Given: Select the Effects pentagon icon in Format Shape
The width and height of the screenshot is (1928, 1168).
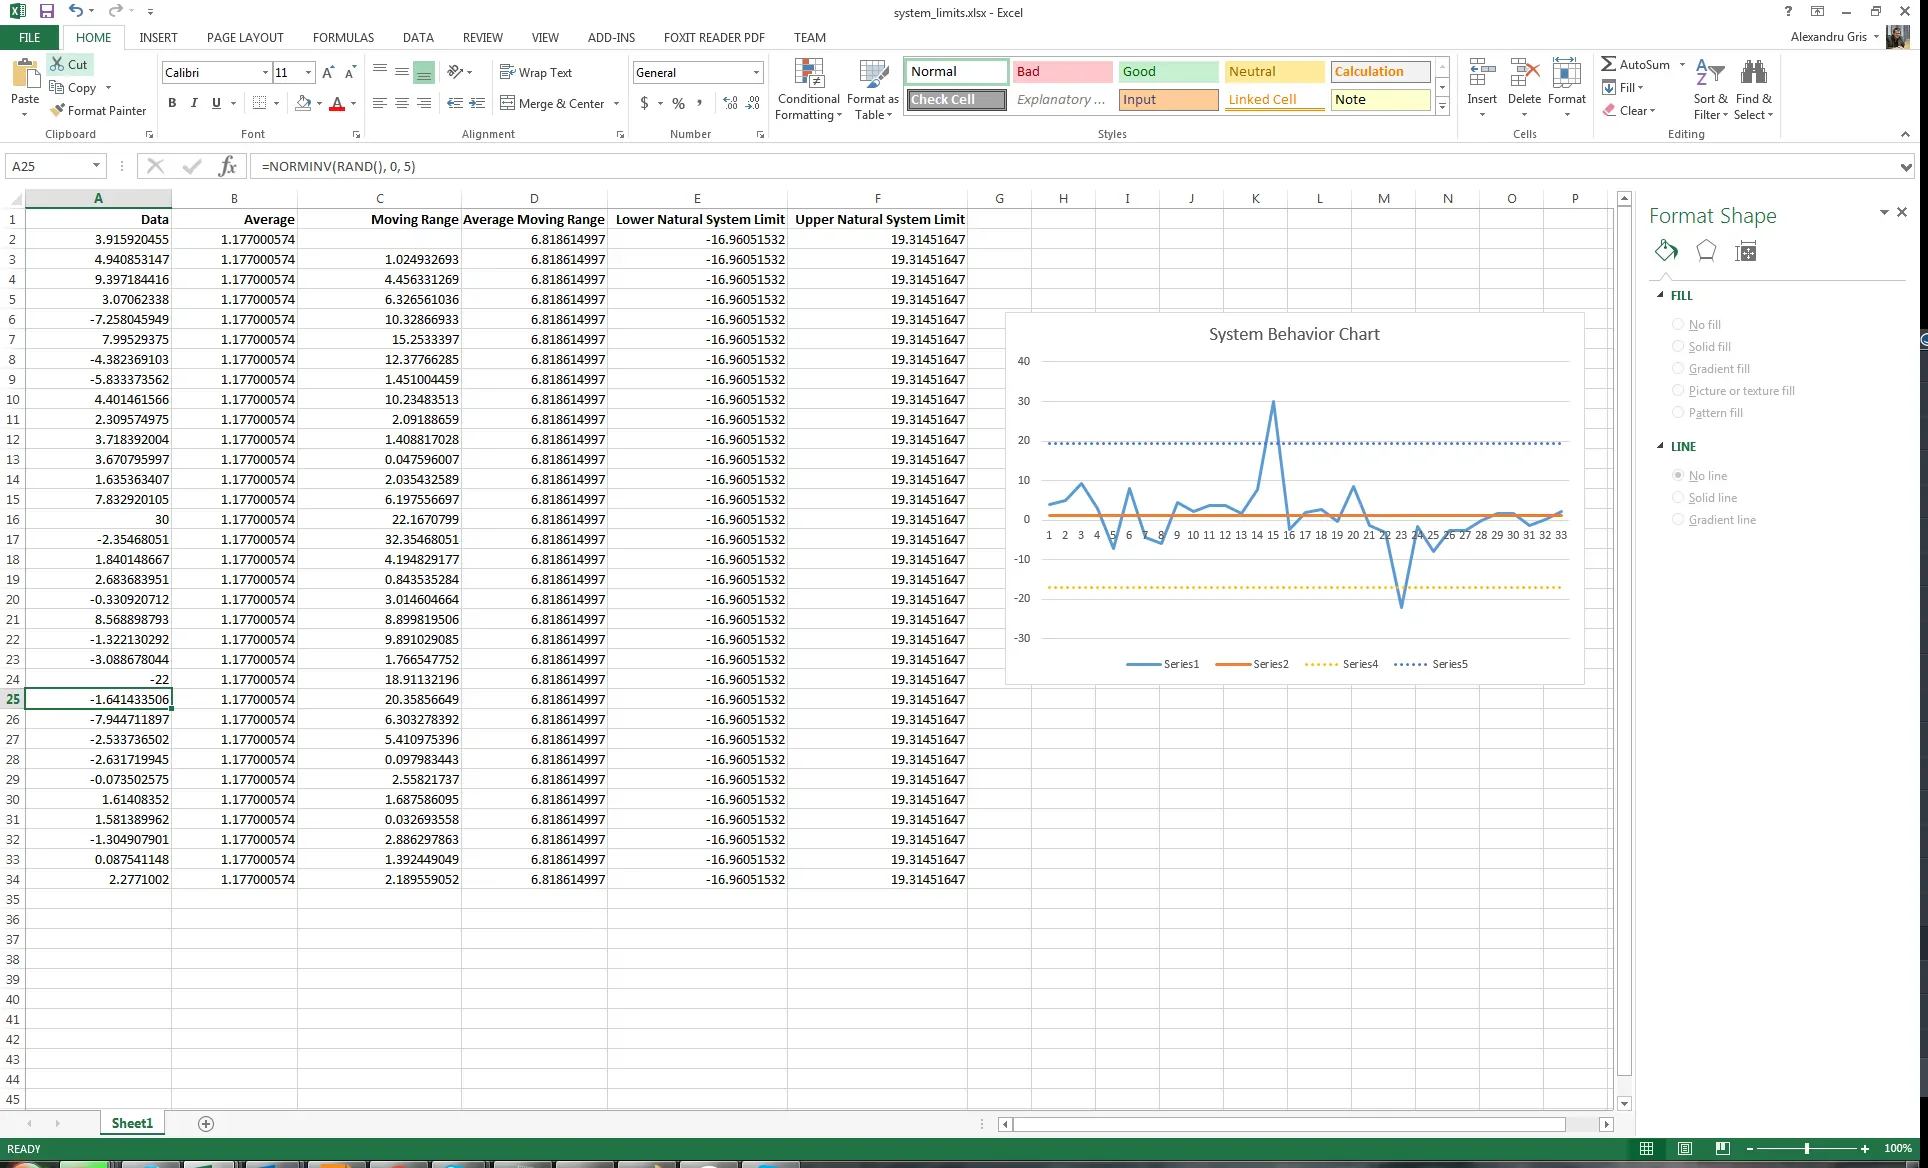Looking at the screenshot, I should pyautogui.click(x=1706, y=251).
